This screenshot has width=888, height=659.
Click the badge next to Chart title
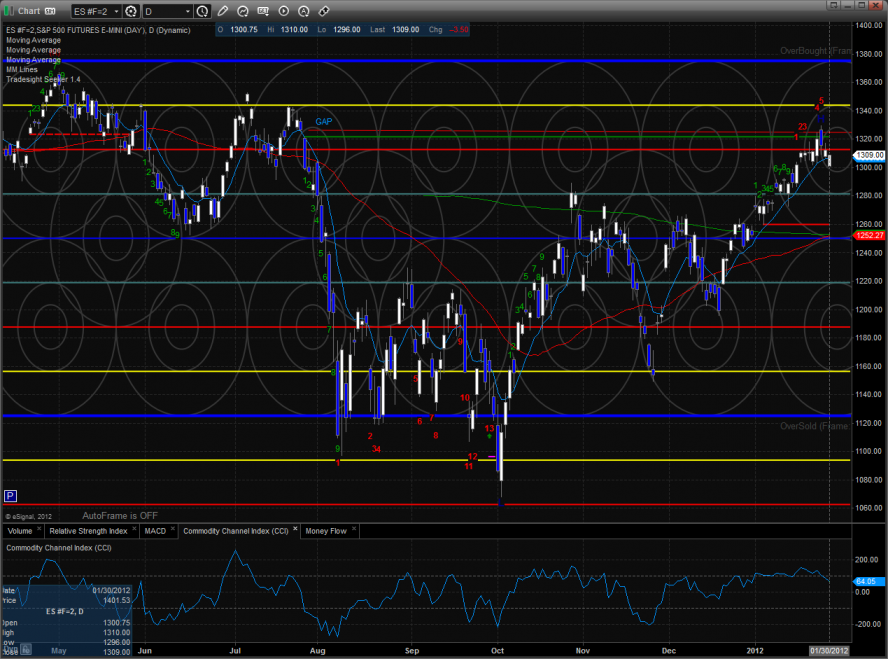pos(50,11)
